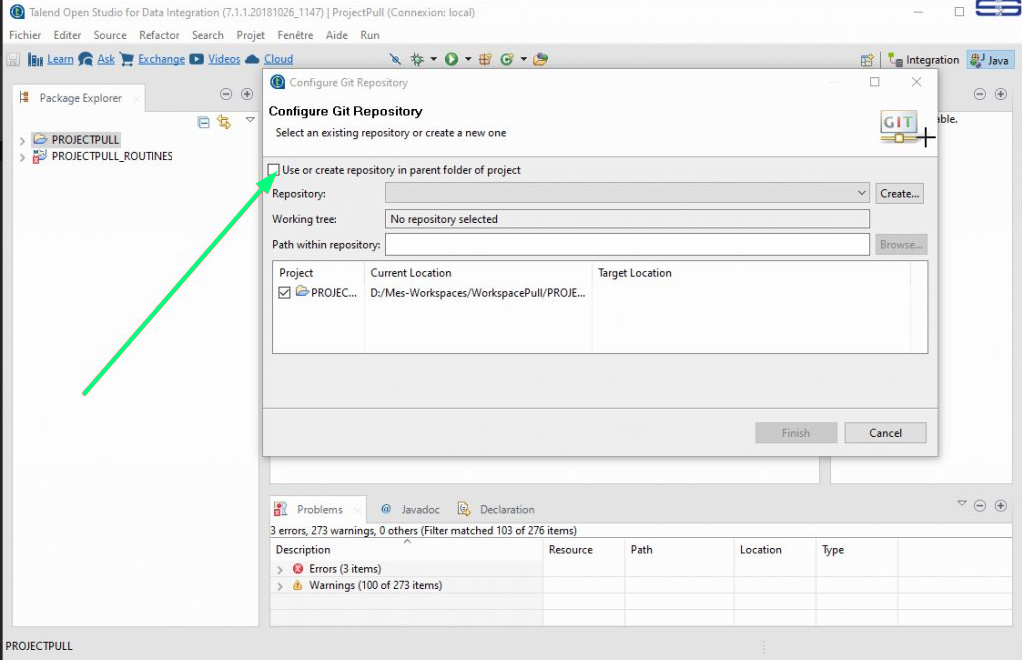Image resolution: width=1022 pixels, height=662 pixels.
Task: Click the Open Type icon
Action: 540,59
